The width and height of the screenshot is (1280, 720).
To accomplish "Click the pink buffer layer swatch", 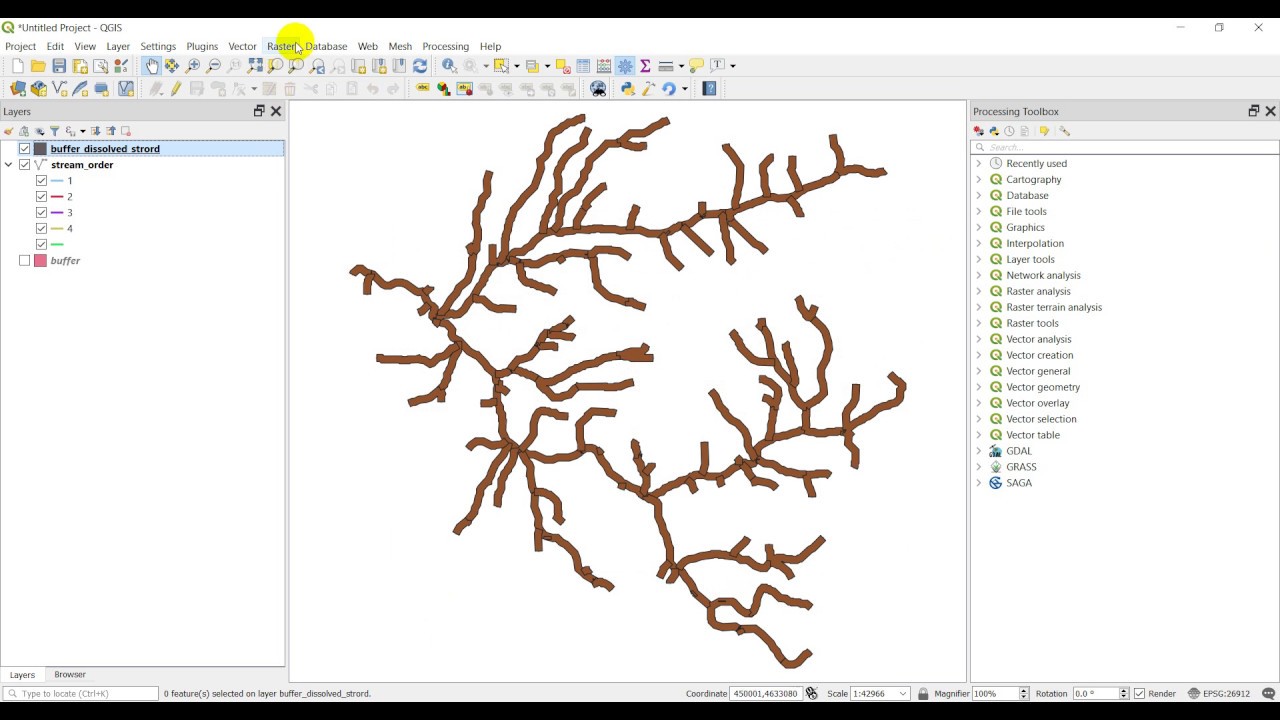I will [x=41, y=261].
